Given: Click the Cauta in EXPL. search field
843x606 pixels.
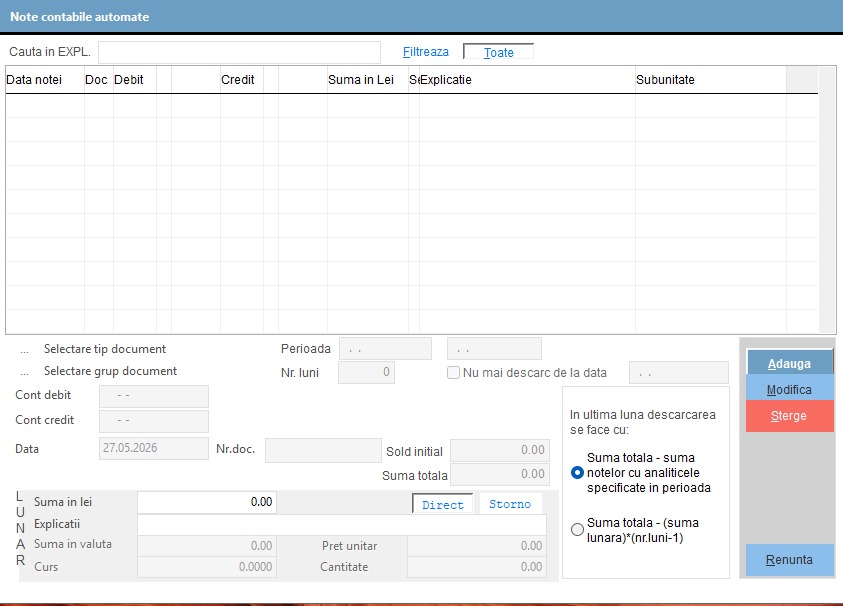Looking at the screenshot, I should (x=239, y=52).
